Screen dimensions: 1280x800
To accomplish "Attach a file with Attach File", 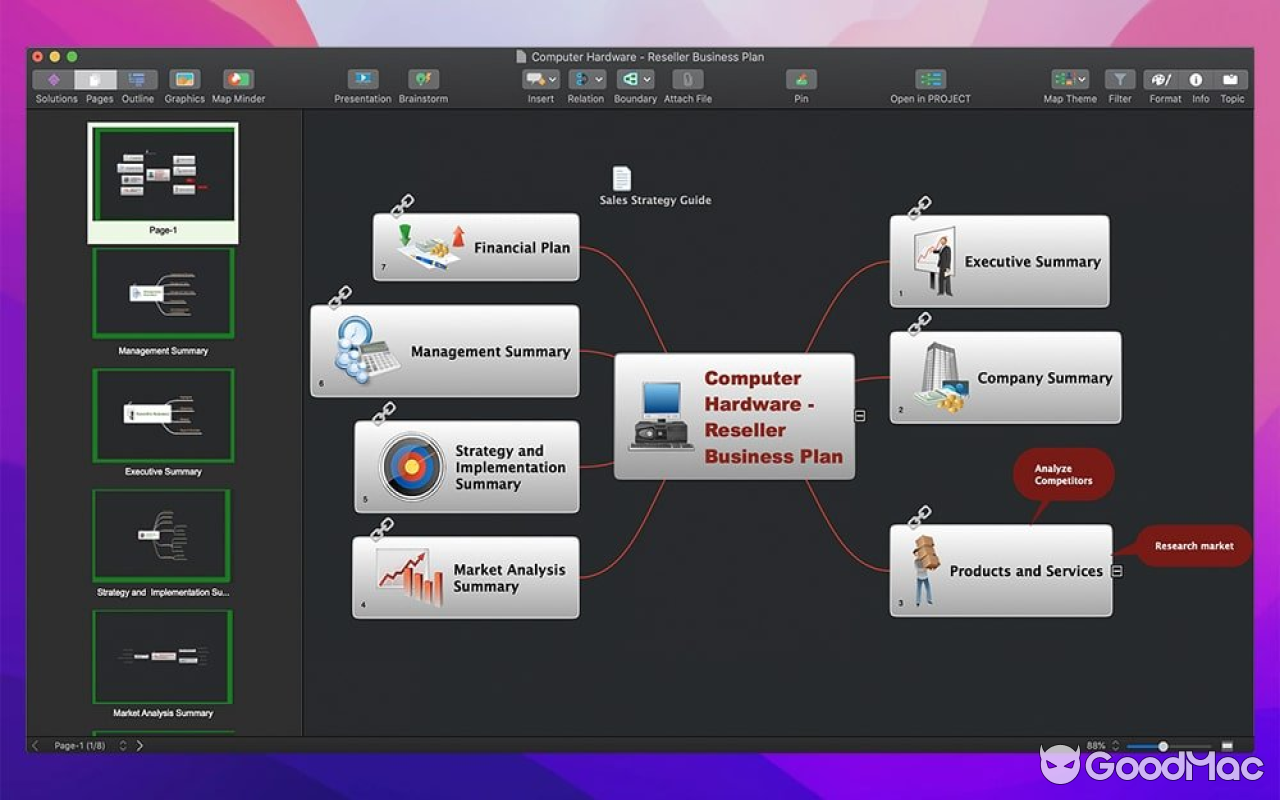I will pos(687,78).
